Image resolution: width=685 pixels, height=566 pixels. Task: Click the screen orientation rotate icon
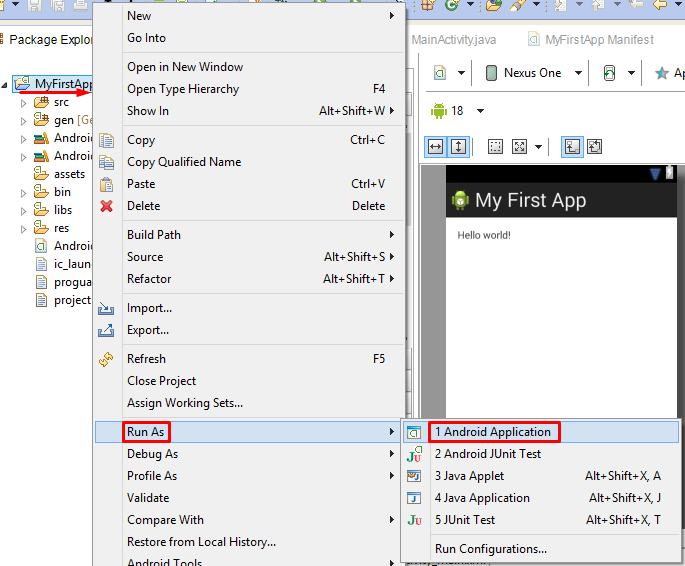609,73
